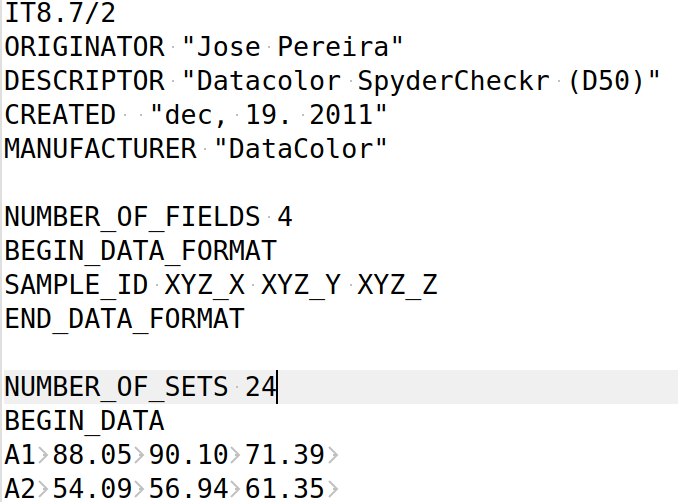Click the SAMPLE_ID field name
The image size is (678, 502).
(x=77, y=285)
